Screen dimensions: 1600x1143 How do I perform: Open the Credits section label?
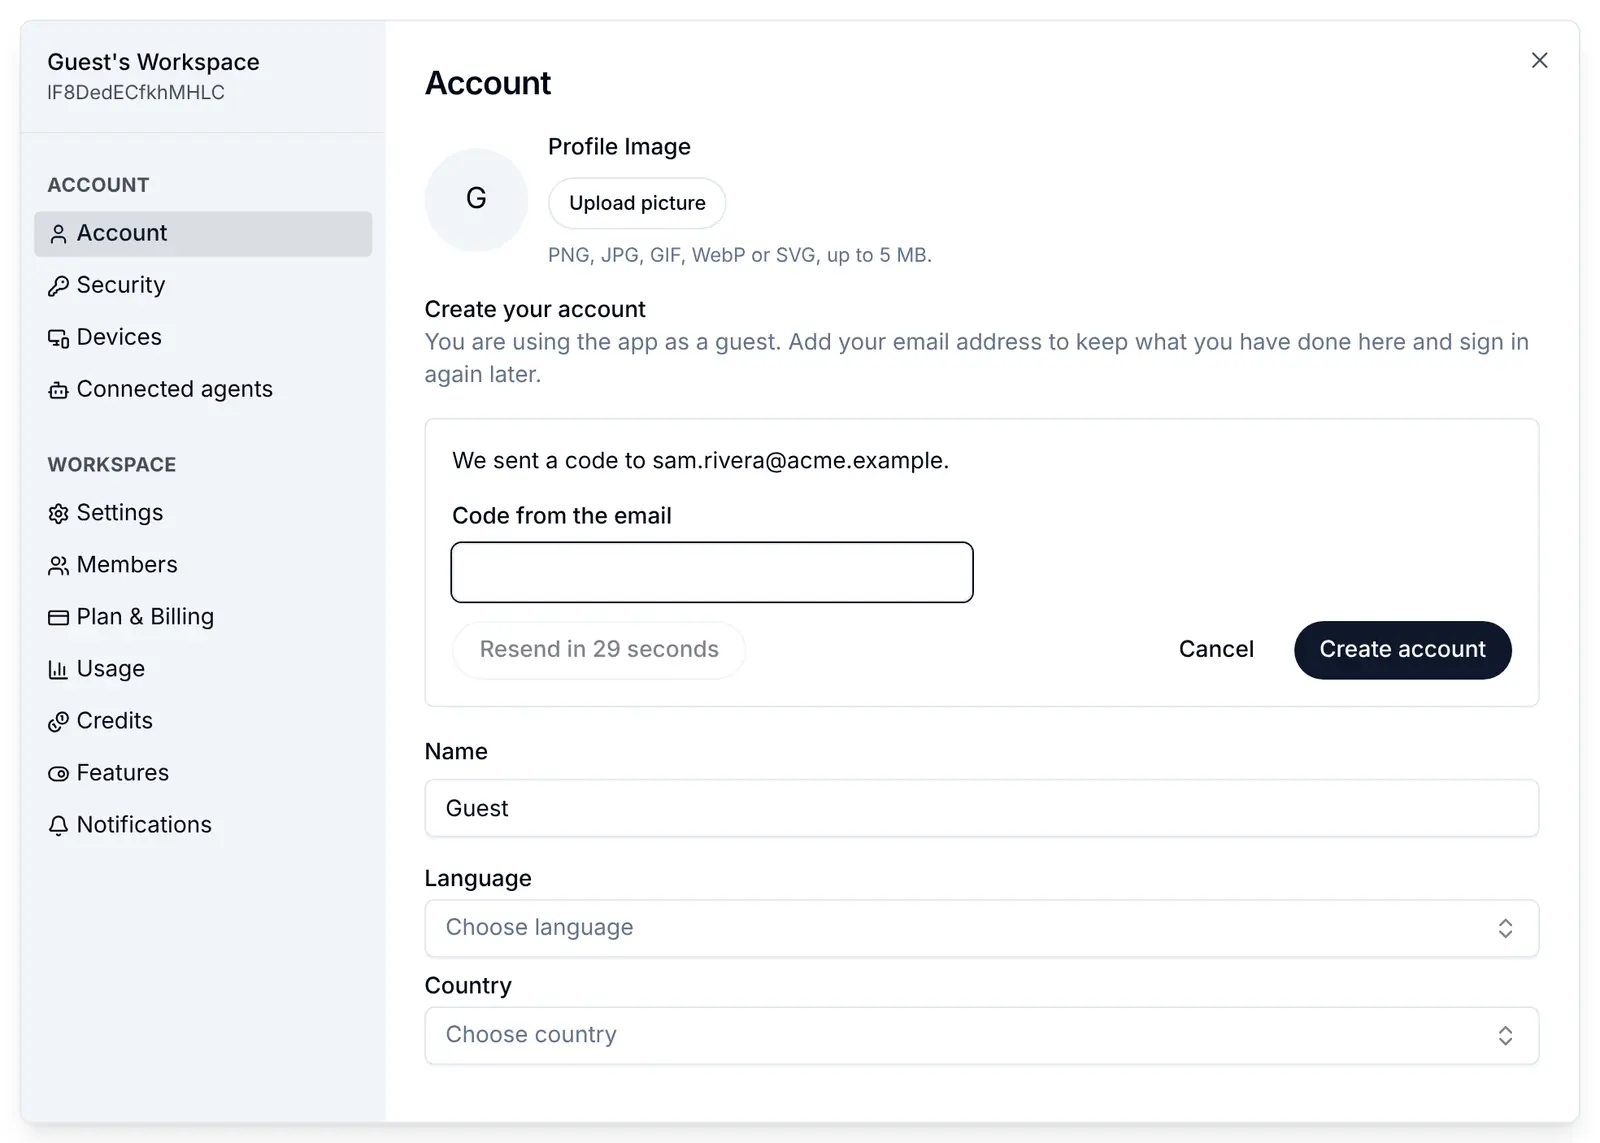[115, 720]
